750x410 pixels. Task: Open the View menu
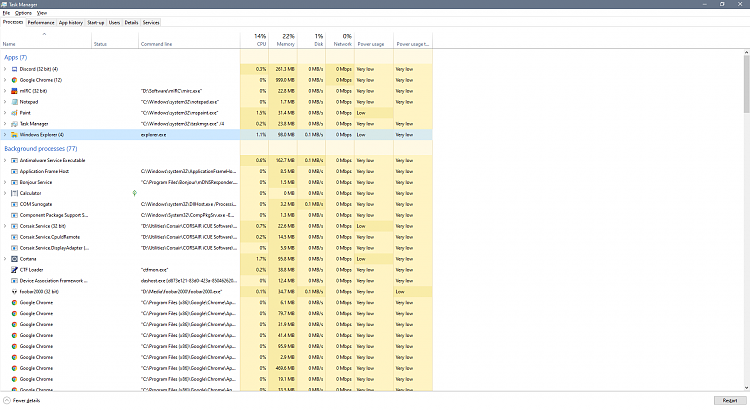click(x=42, y=13)
